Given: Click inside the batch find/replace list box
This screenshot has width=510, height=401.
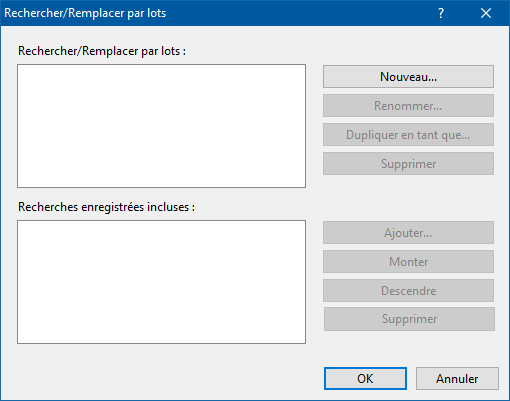Looking at the screenshot, I should tap(162, 126).
